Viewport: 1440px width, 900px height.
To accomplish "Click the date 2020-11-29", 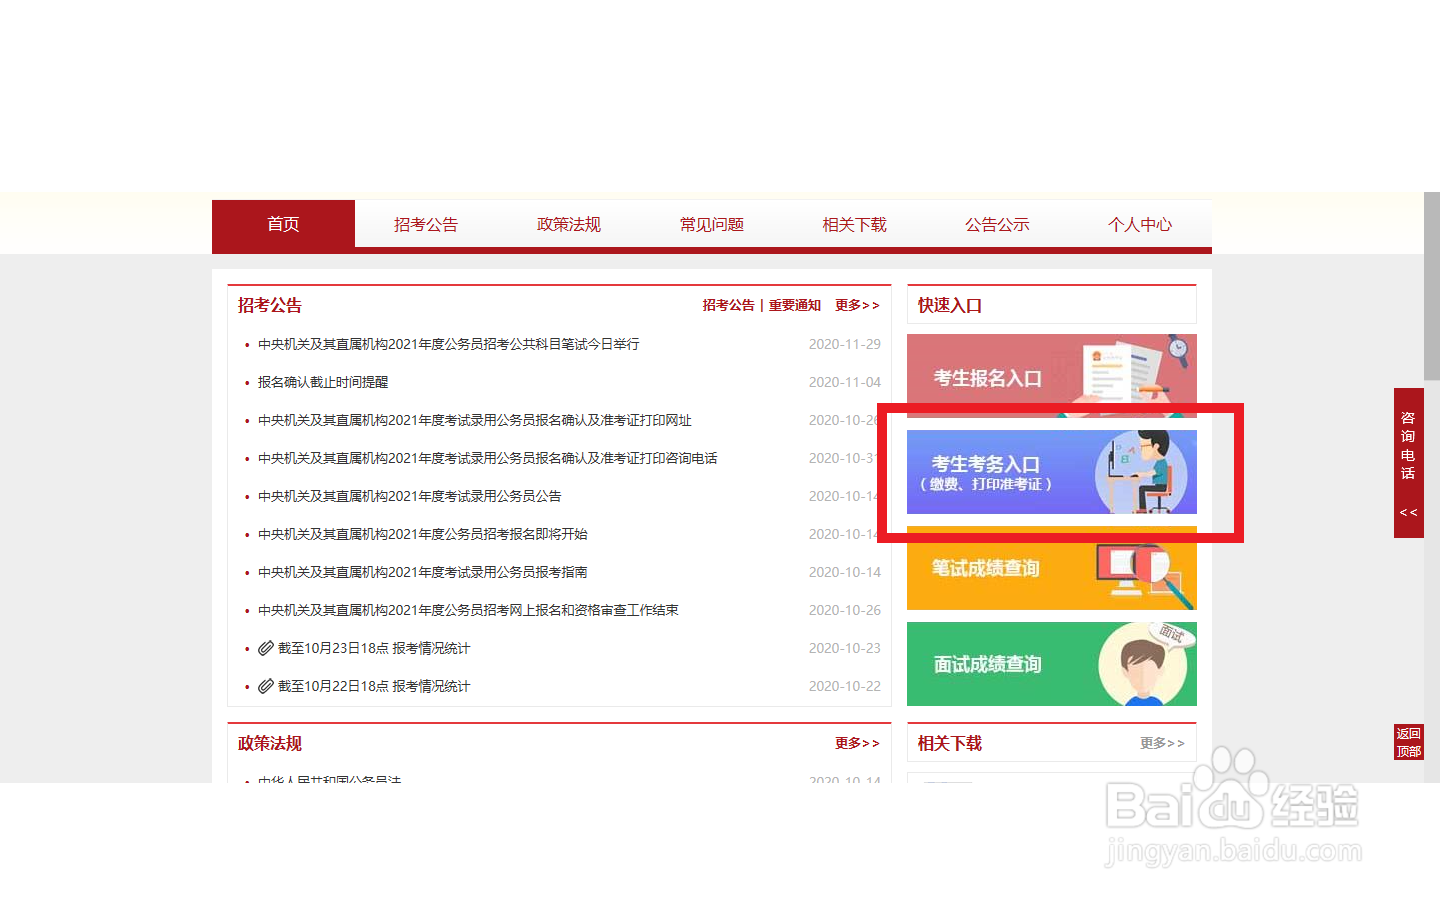I will pos(845,344).
